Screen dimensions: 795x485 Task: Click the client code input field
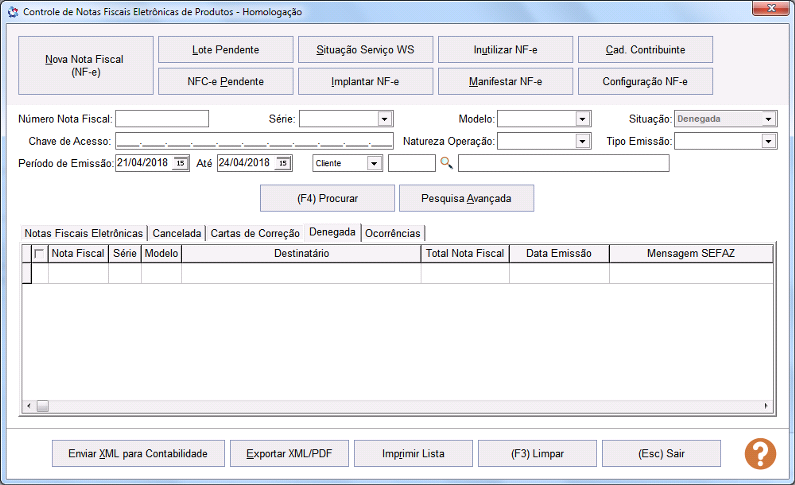(x=412, y=163)
